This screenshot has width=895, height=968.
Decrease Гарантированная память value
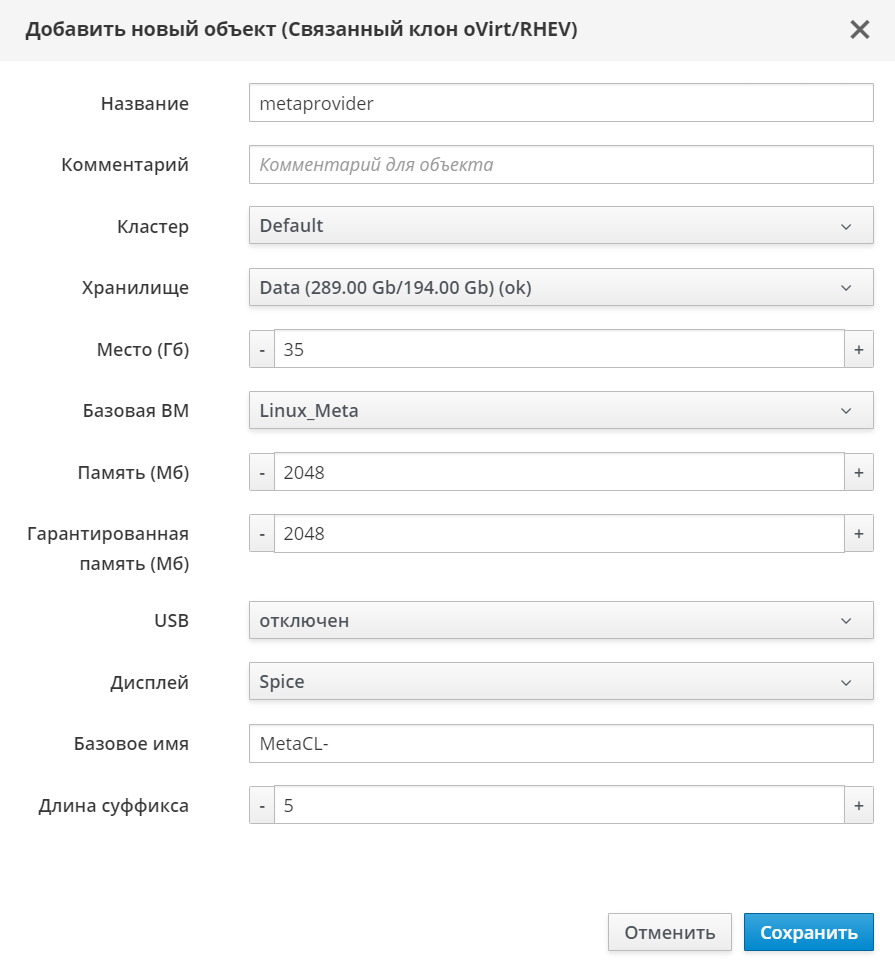tap(262, 534)
